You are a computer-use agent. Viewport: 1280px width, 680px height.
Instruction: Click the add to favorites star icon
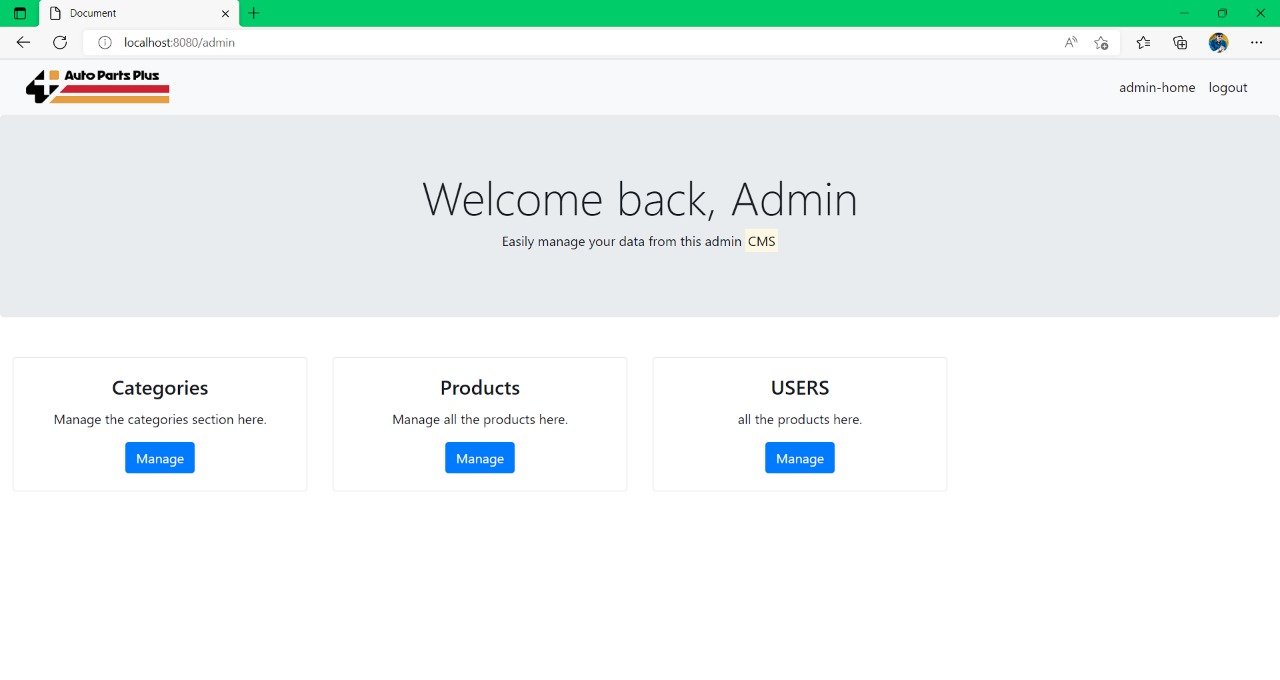point(1102,43)
